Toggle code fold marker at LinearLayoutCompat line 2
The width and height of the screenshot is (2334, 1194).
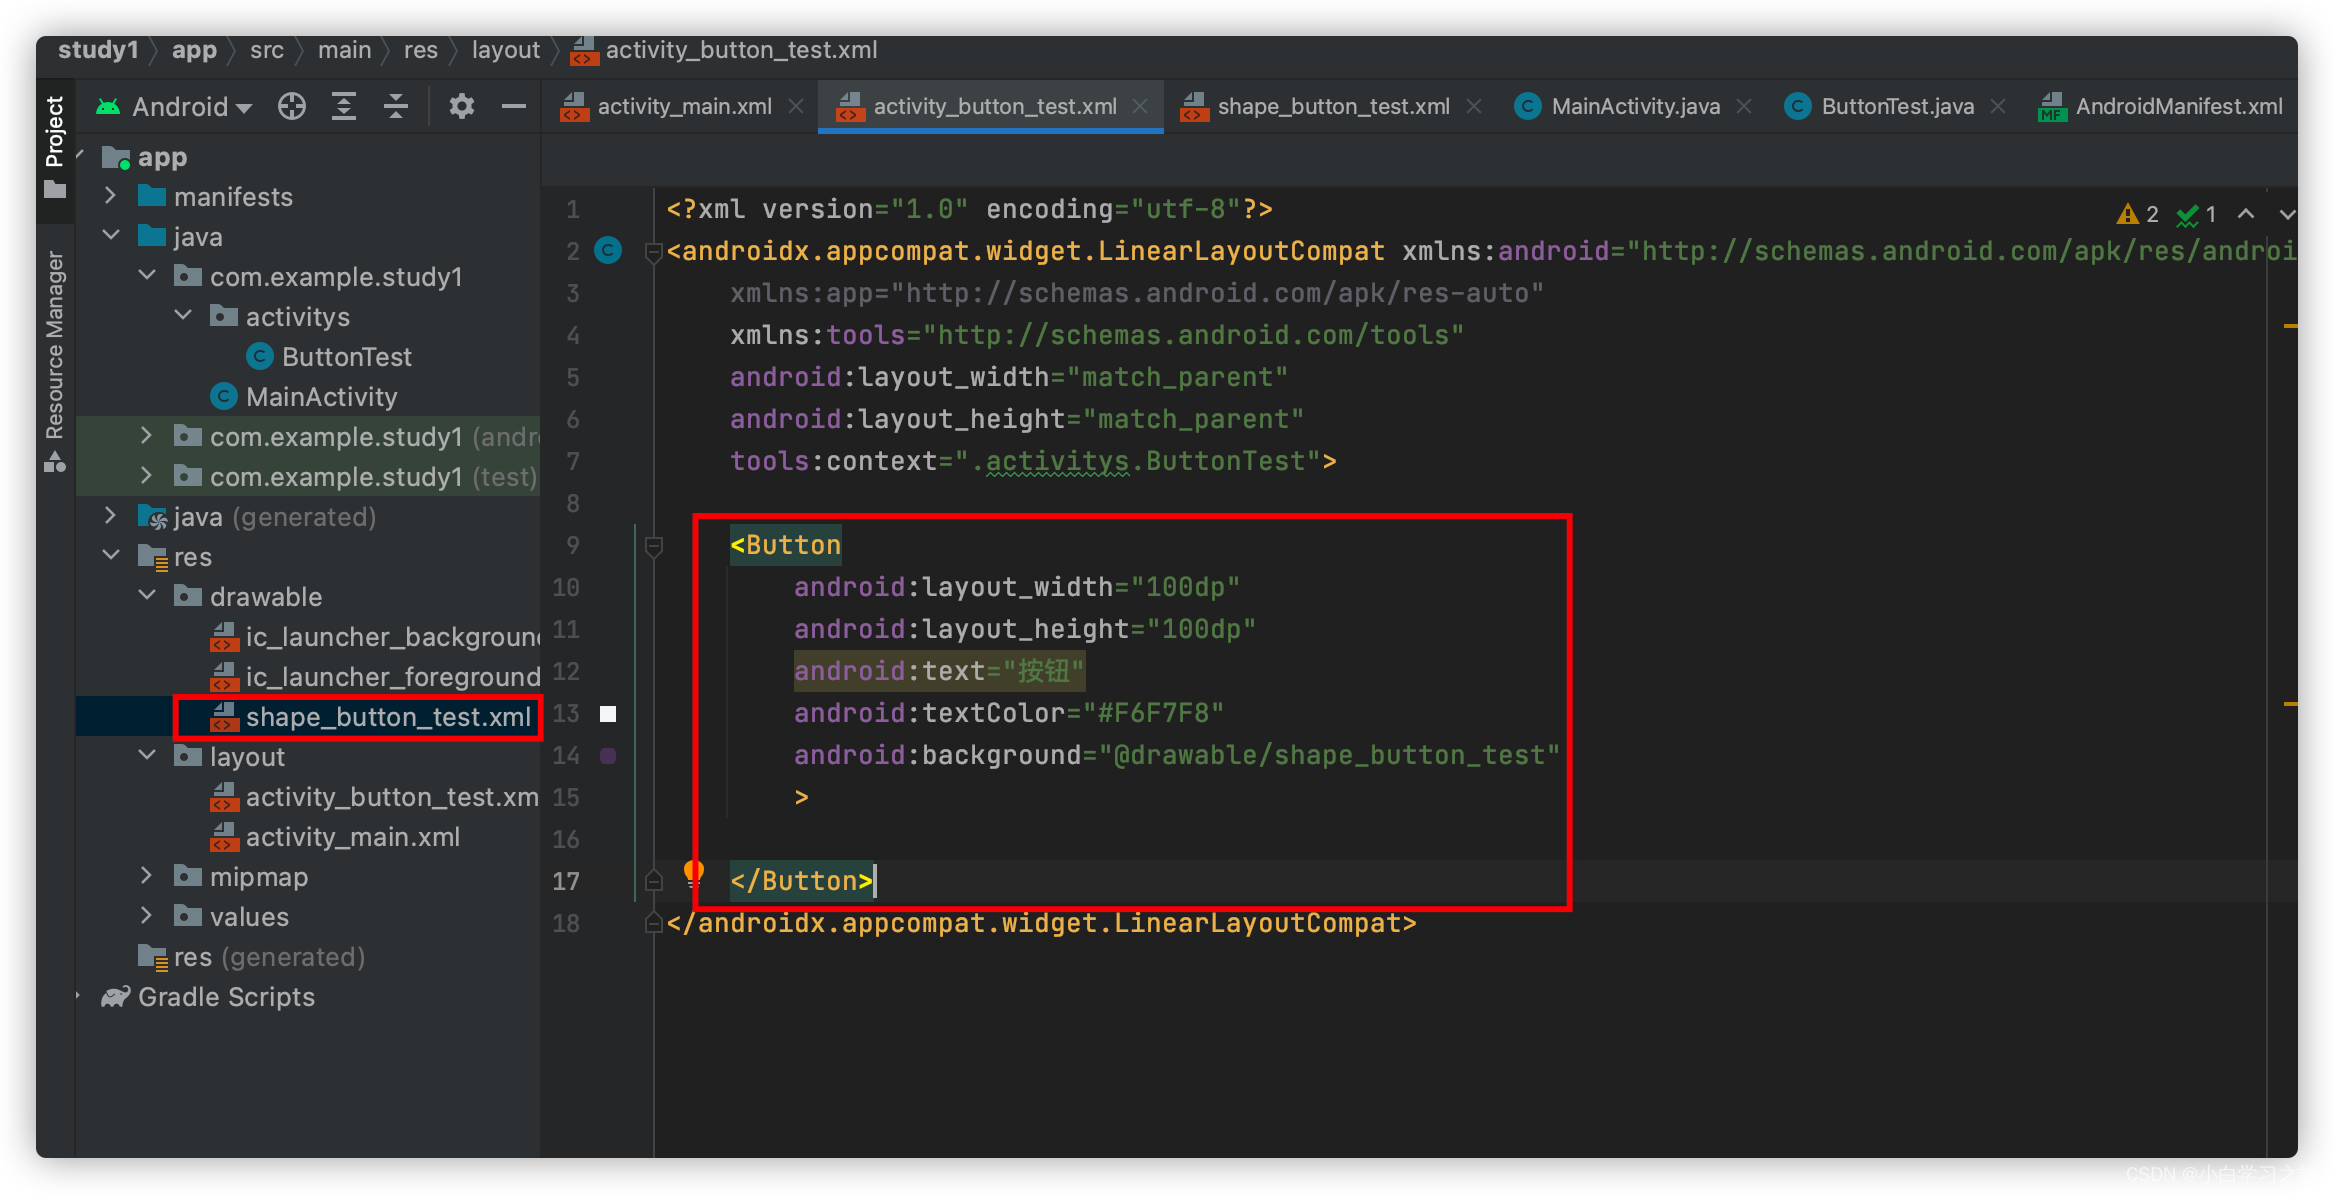coord(654,252)
